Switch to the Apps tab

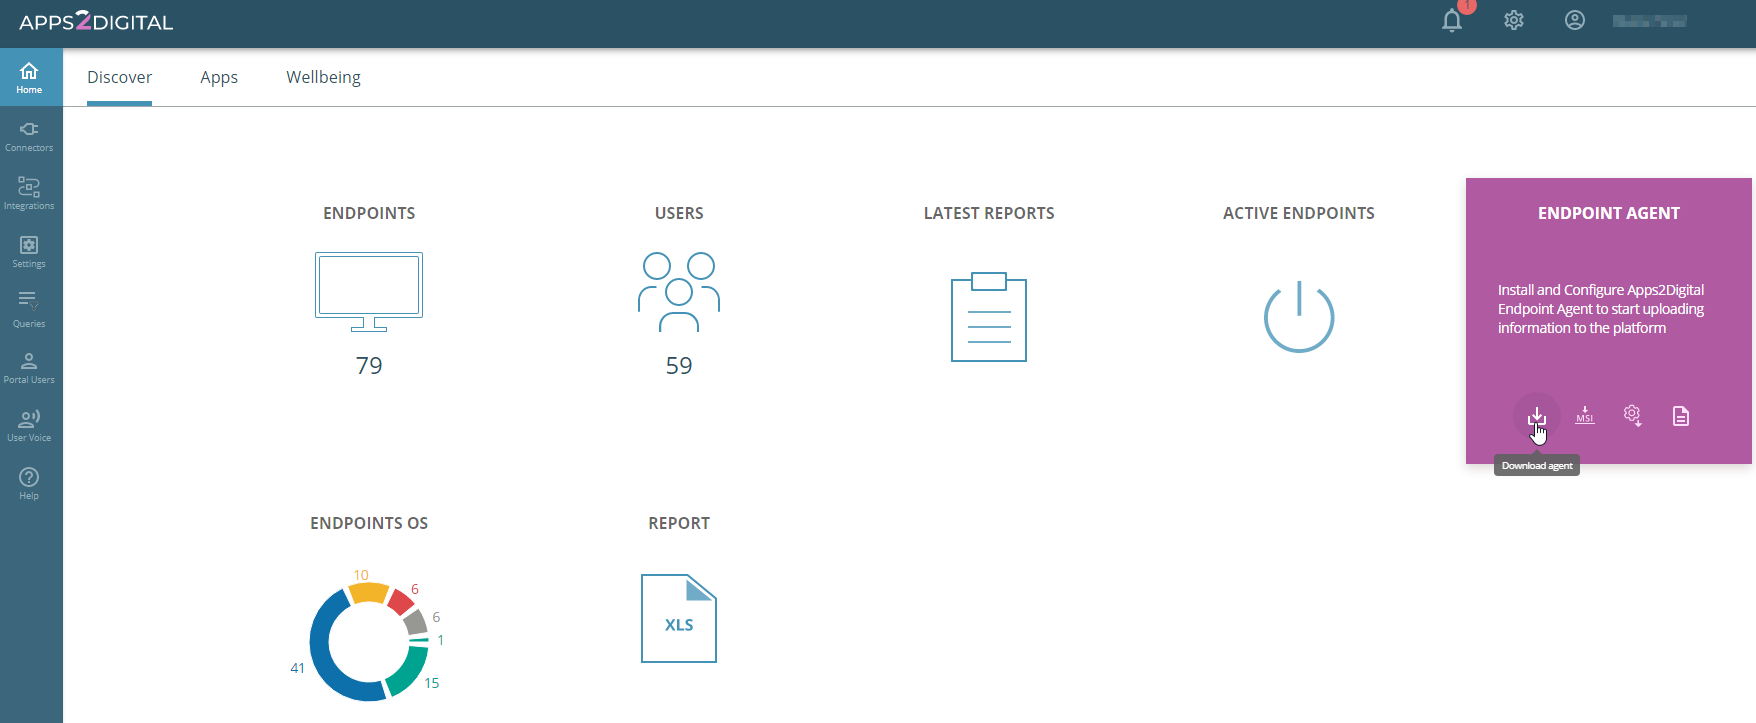point(219,77)
